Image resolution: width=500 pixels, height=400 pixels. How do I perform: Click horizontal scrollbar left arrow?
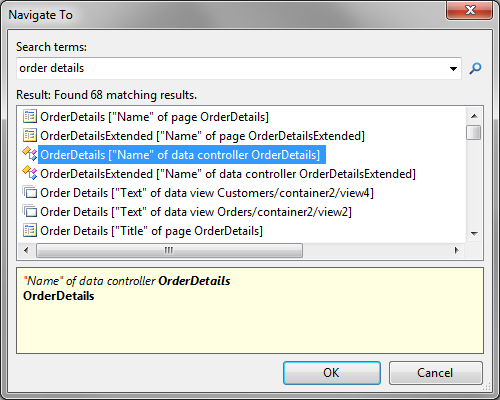click(26, 250)
